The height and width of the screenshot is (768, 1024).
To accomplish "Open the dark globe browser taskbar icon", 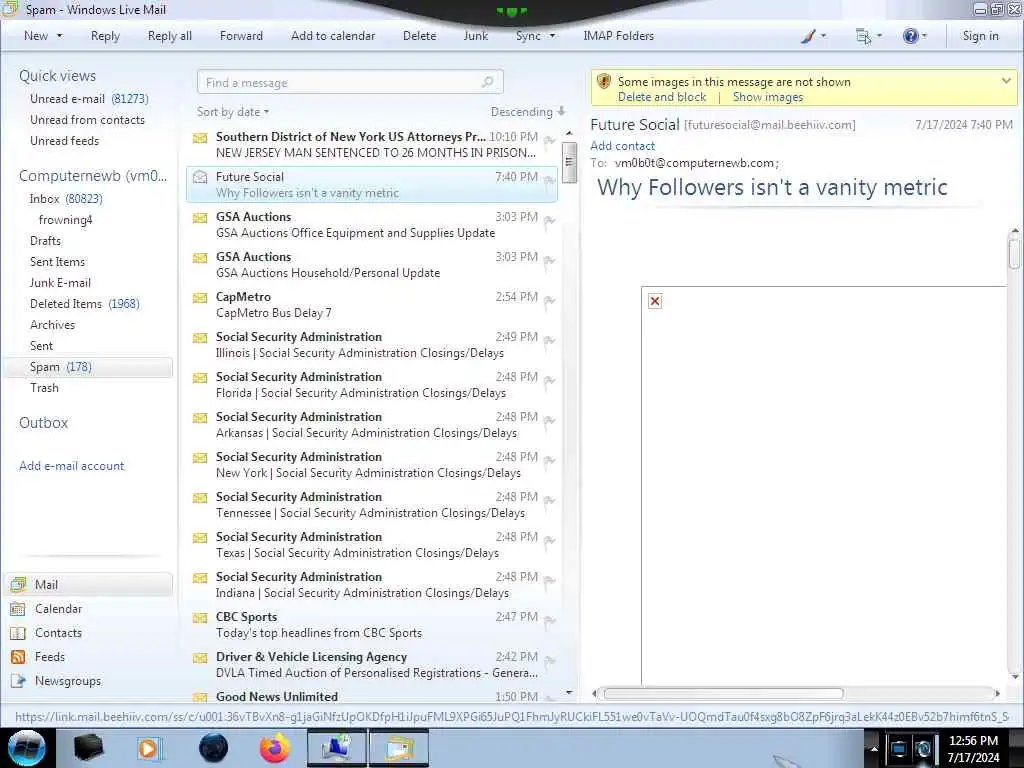I will pyautogui.click(x=214, y=748).
